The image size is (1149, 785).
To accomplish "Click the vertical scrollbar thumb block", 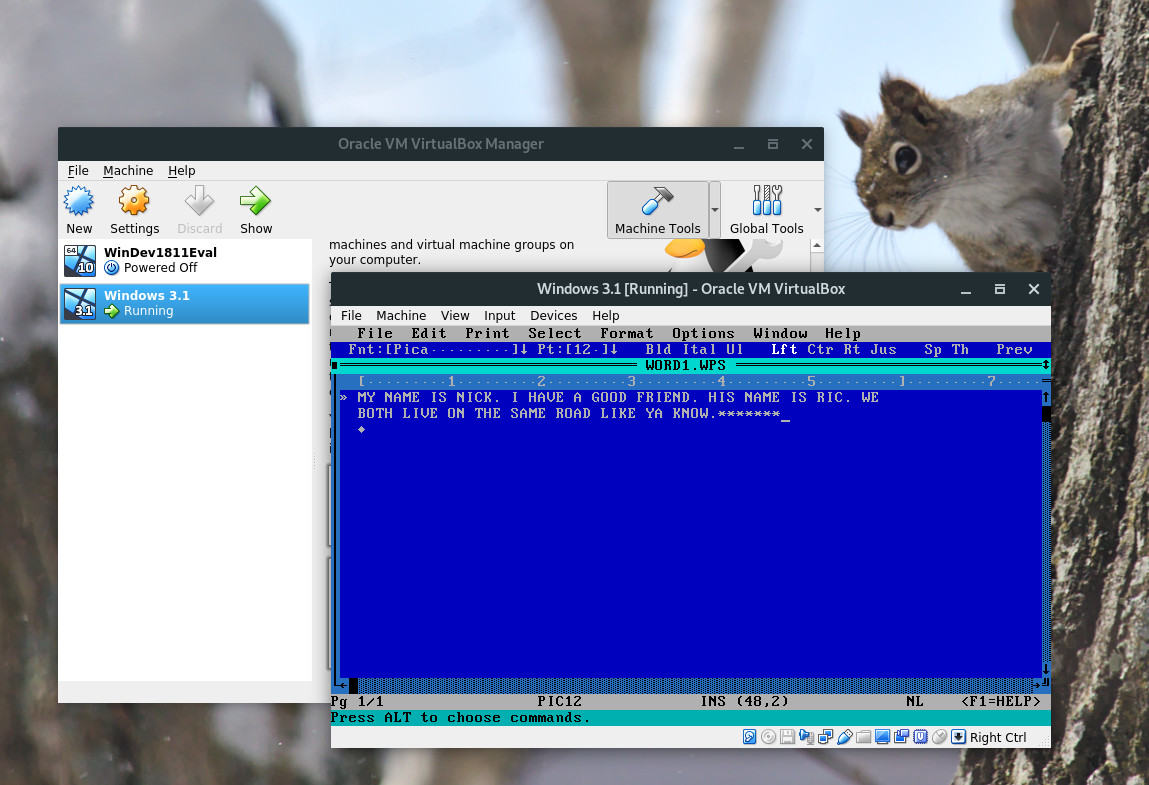I will click(1046, 413).
